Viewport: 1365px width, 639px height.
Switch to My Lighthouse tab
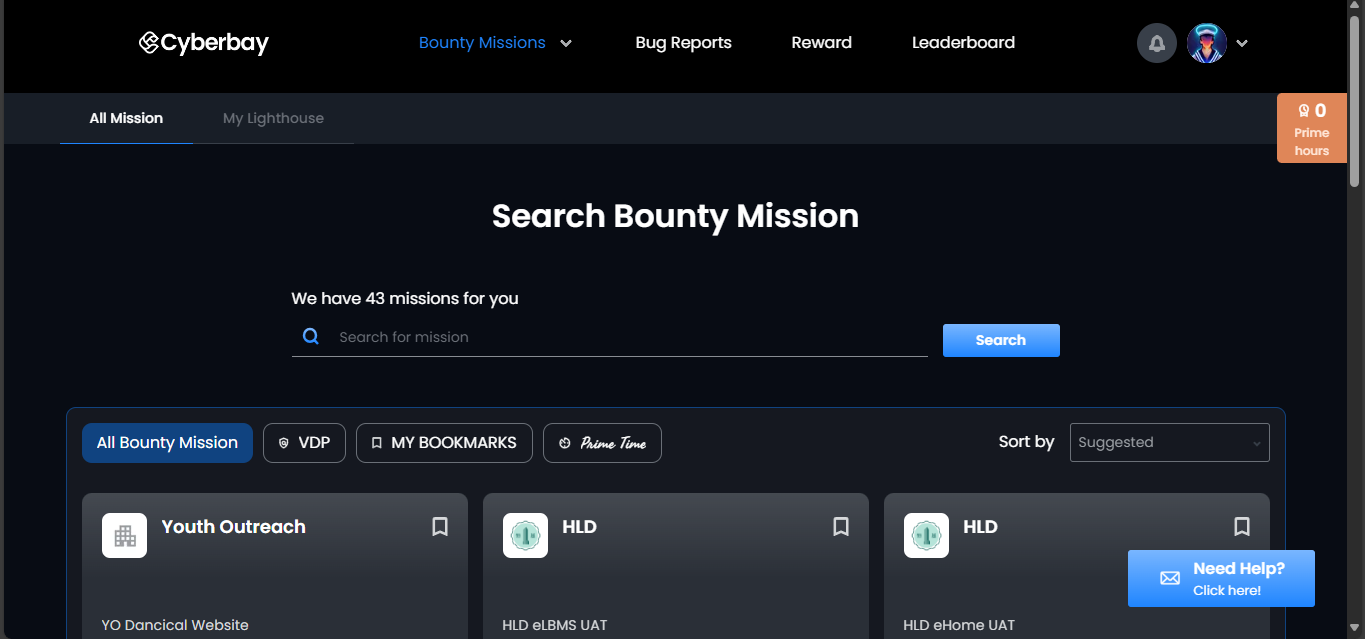click(273, 118)
